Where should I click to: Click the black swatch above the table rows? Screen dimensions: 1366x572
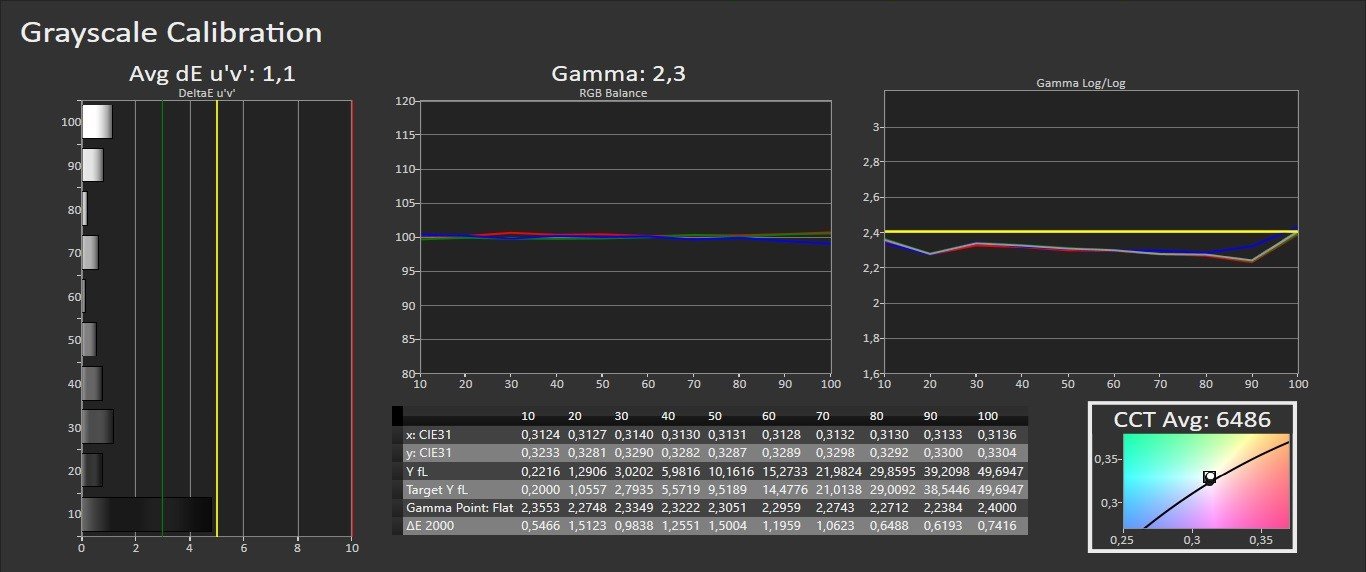point(398,415)
